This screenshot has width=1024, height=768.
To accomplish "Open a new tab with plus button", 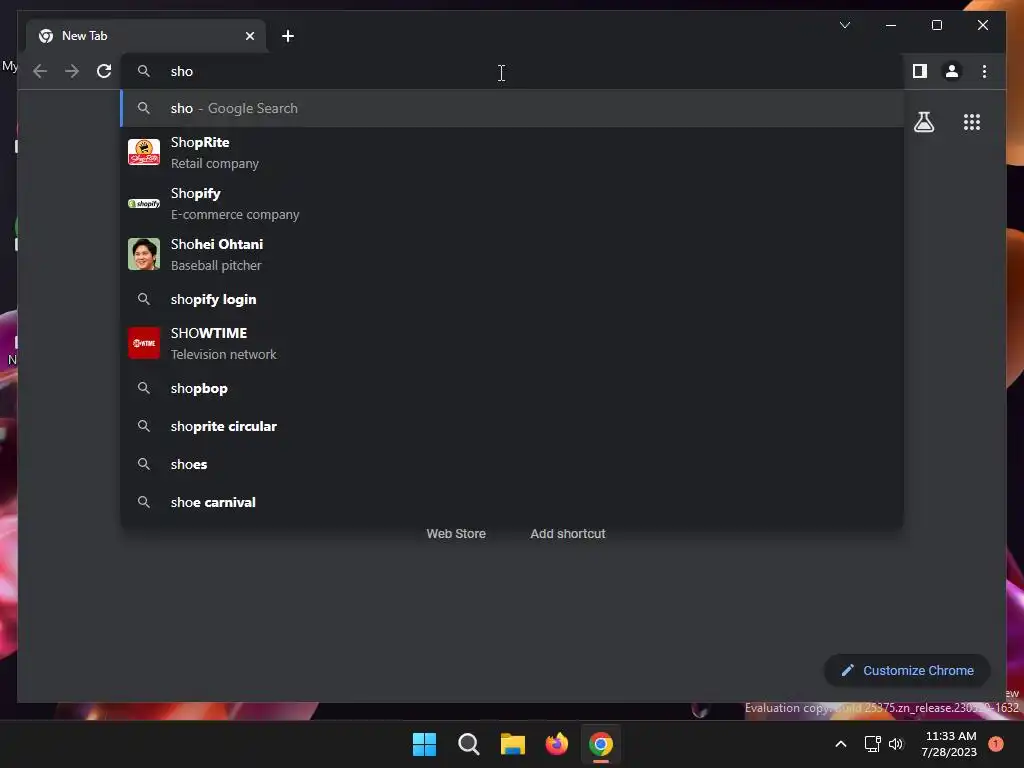I will pyautogui.click(x=288, y=36).
